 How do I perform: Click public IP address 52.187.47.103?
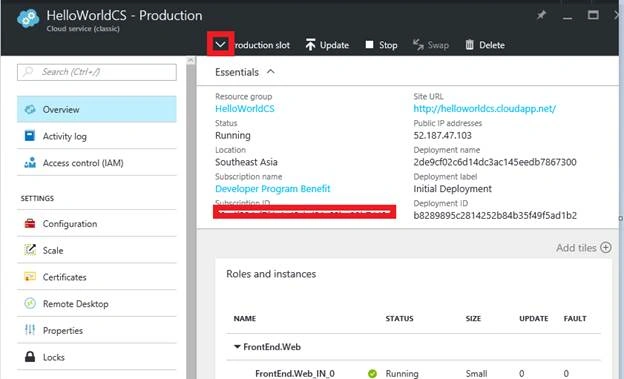coord(443,135)
